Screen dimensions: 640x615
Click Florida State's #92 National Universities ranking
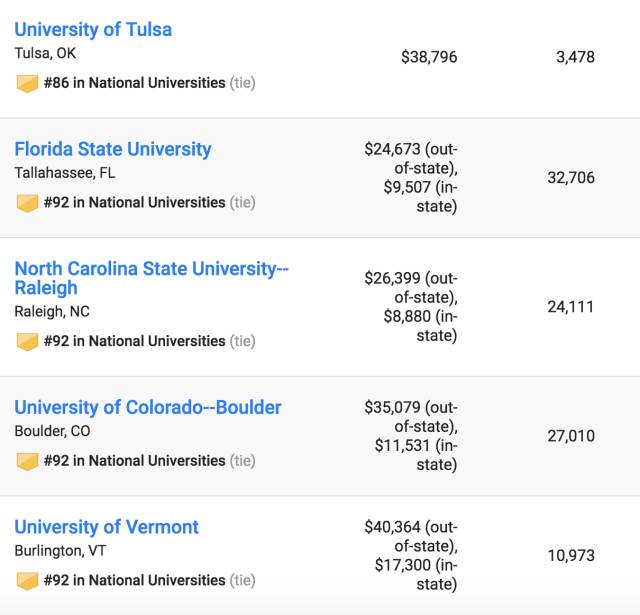(x=134, y=202)
